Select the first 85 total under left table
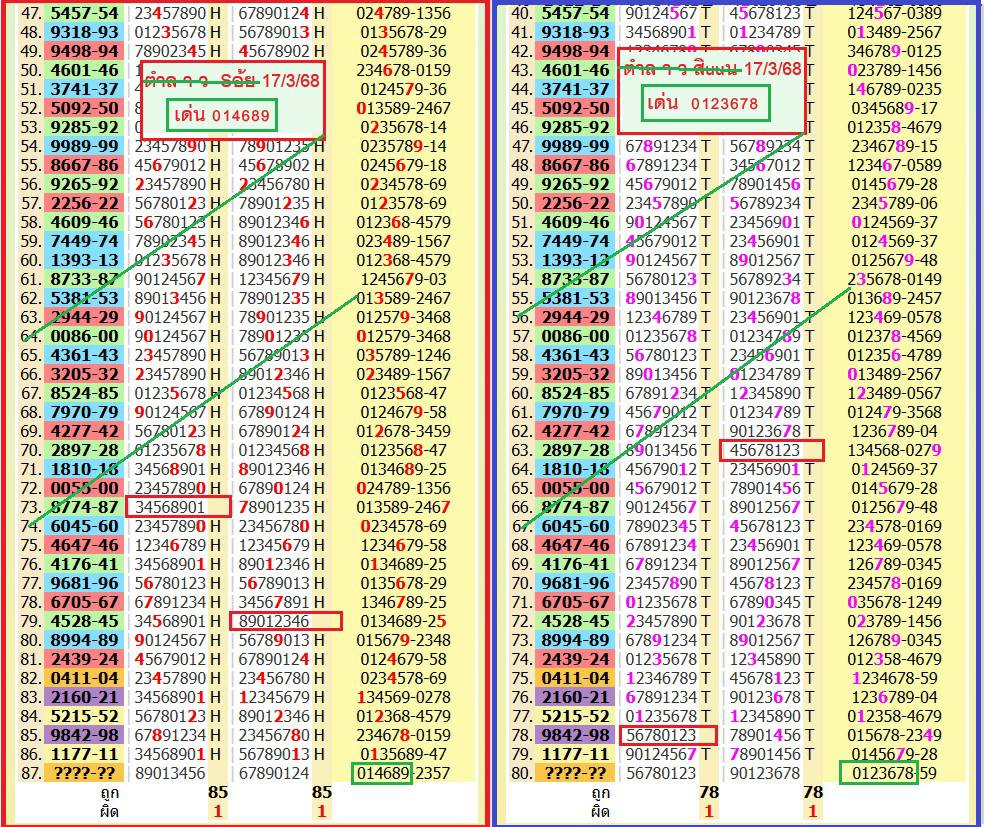Screen dimensions: 984x827 click(x=216, y=794)
